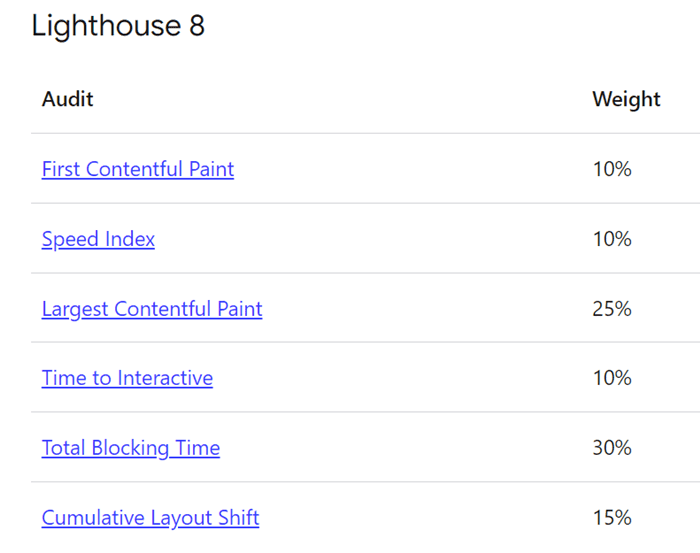Screen dimensions: 700x553
Task: Click empty space between Speed Index and its weight
Action: (373, 239)
